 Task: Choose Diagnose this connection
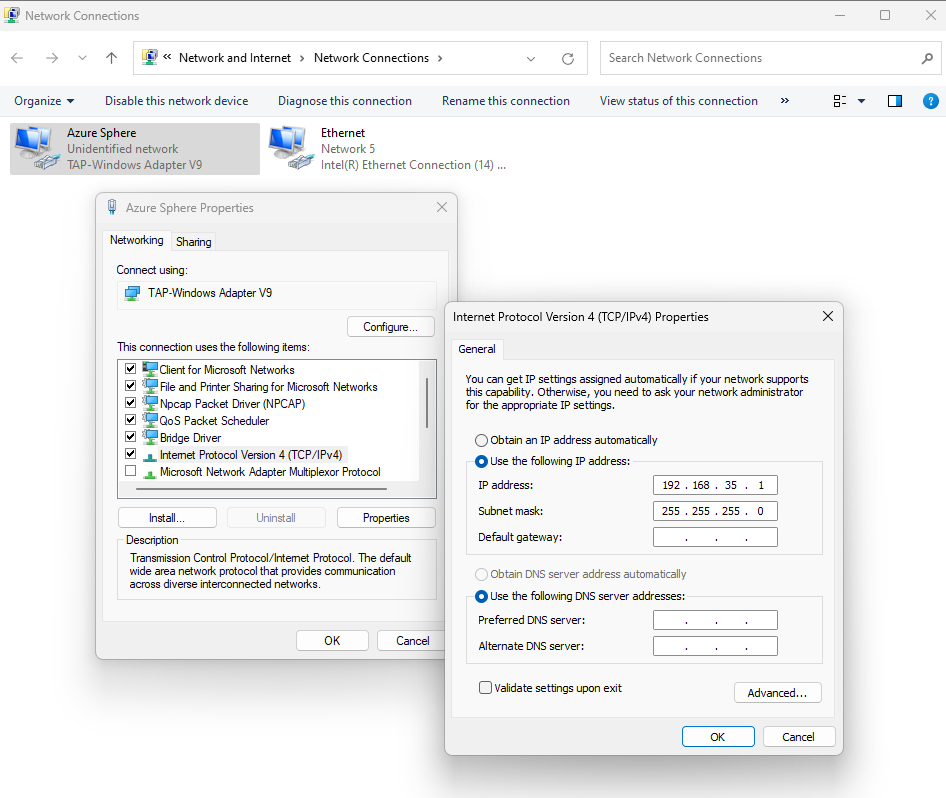(x=344, y=101)
